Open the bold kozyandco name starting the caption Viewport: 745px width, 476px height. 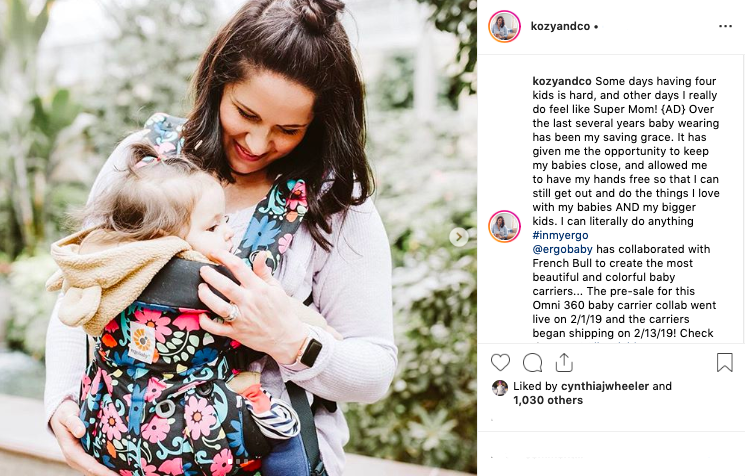click(562, 81)
